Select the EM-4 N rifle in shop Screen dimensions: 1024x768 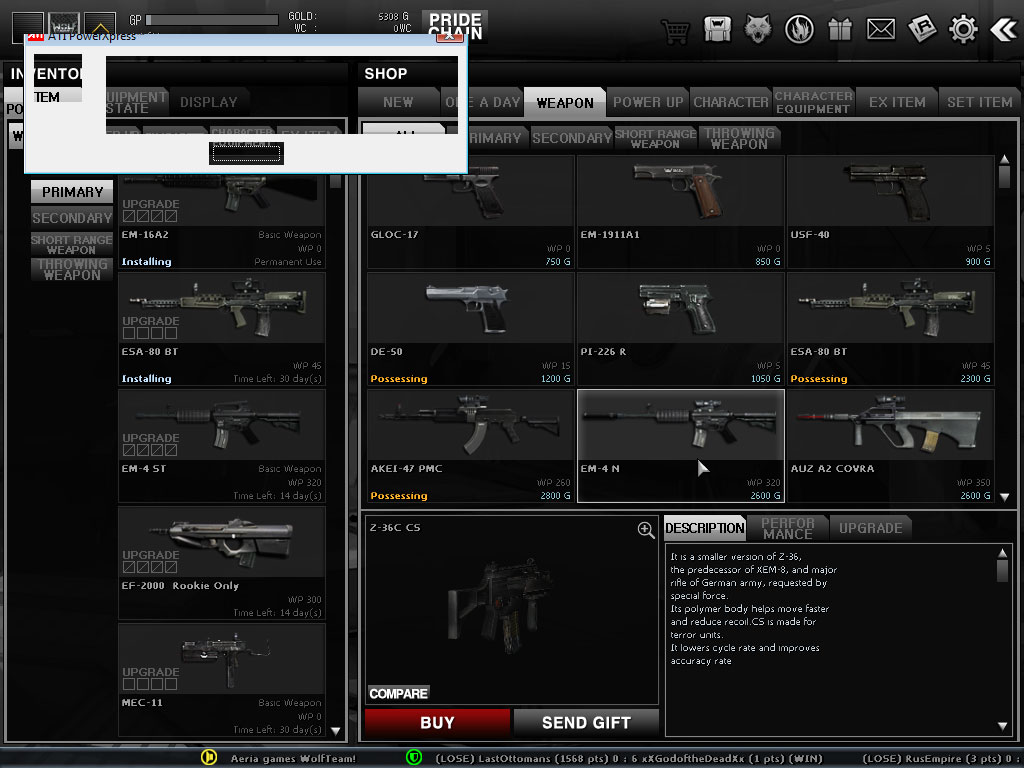(680, 446)
